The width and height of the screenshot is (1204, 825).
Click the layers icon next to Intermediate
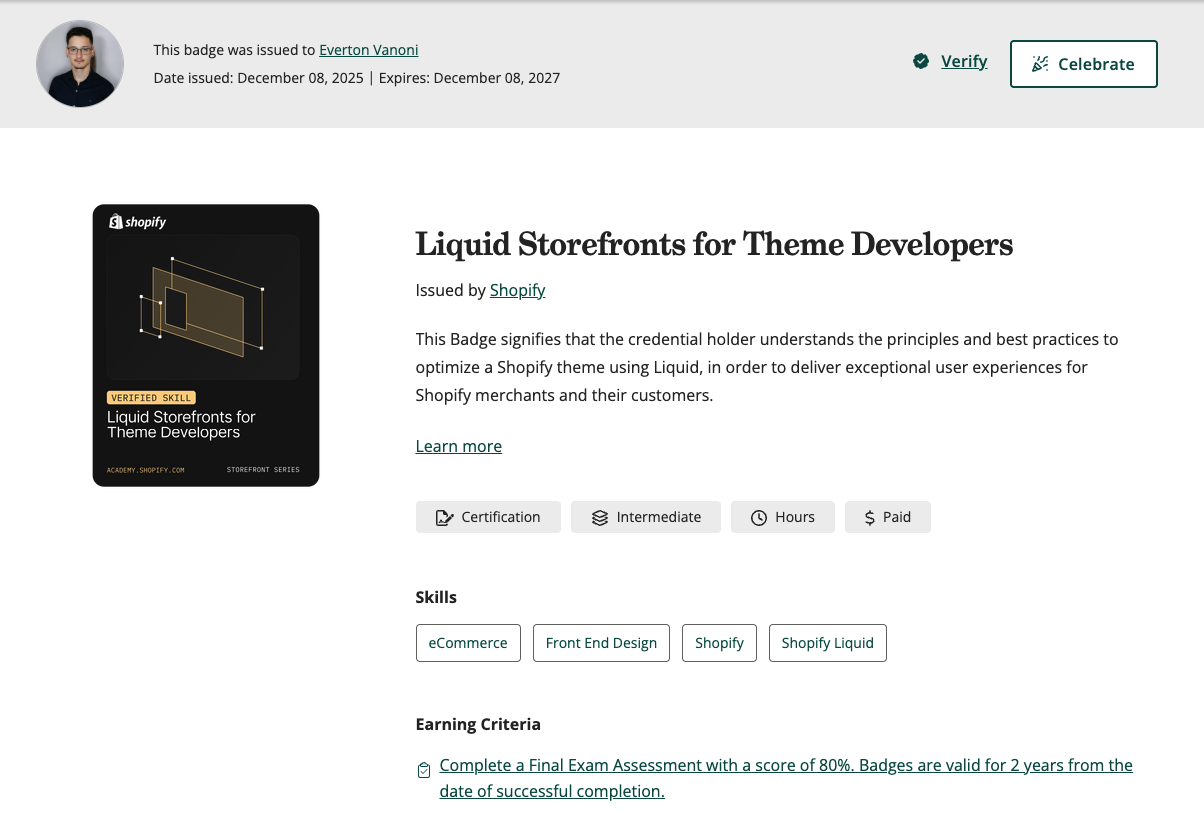click(x=599, y=517)
